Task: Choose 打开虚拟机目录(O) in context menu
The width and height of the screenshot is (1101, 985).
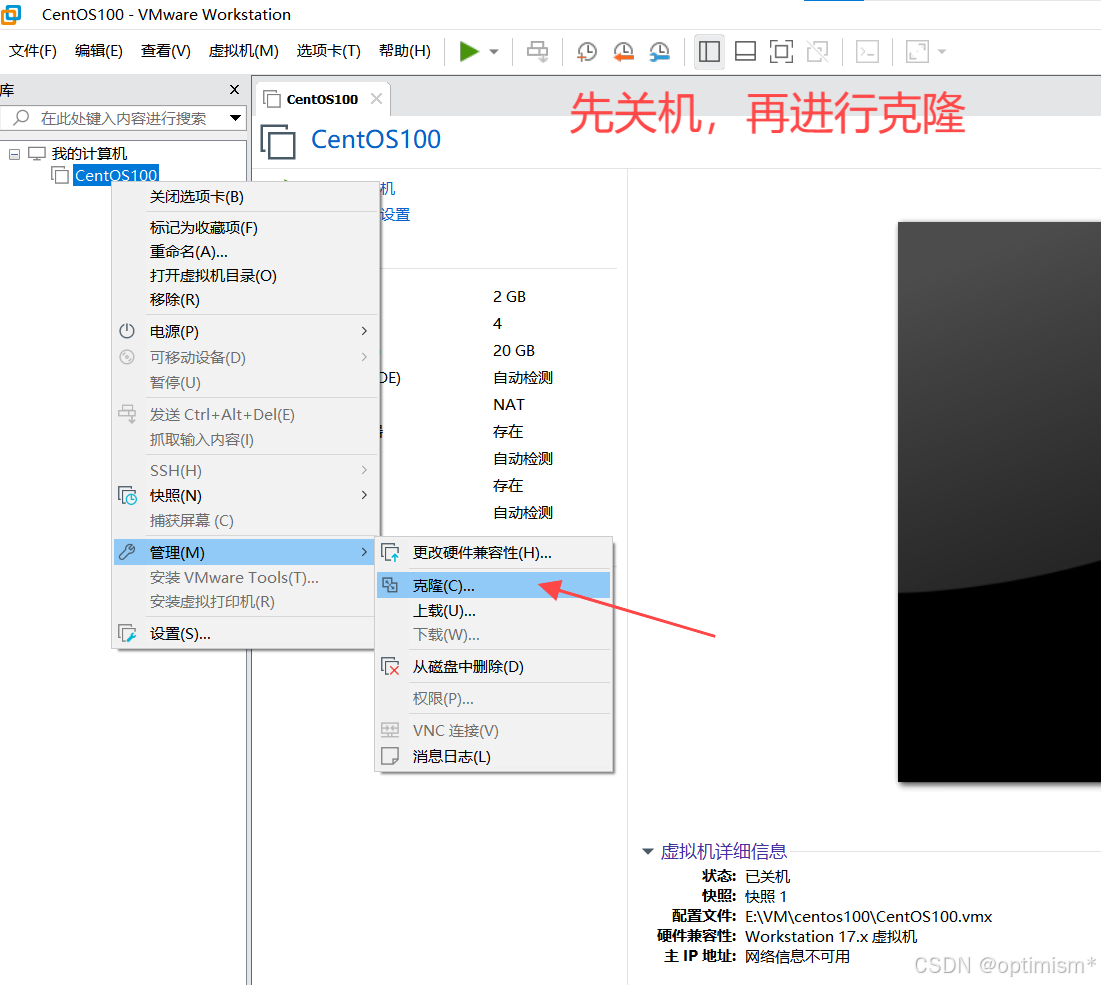Action: 246,275
